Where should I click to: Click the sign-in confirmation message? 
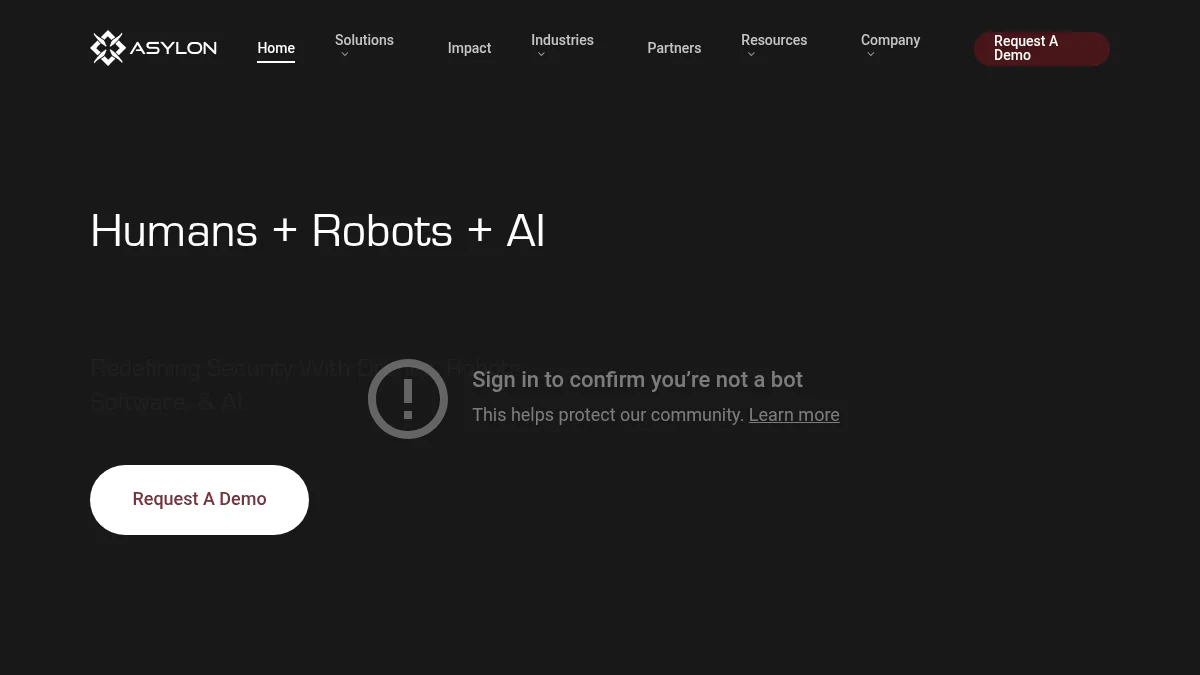[637, 379]
